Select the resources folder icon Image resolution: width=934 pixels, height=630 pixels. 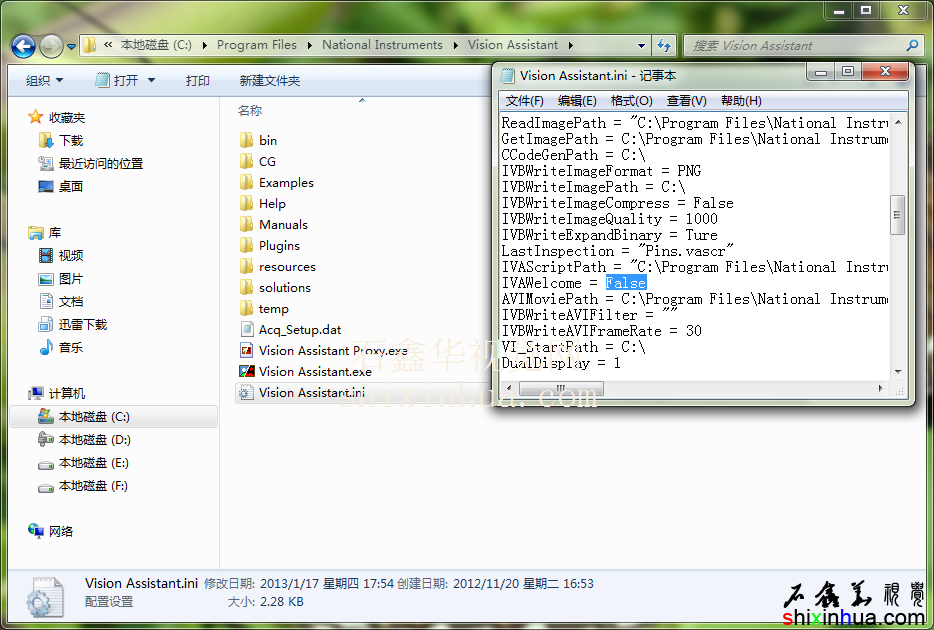[x=246, y=267]
